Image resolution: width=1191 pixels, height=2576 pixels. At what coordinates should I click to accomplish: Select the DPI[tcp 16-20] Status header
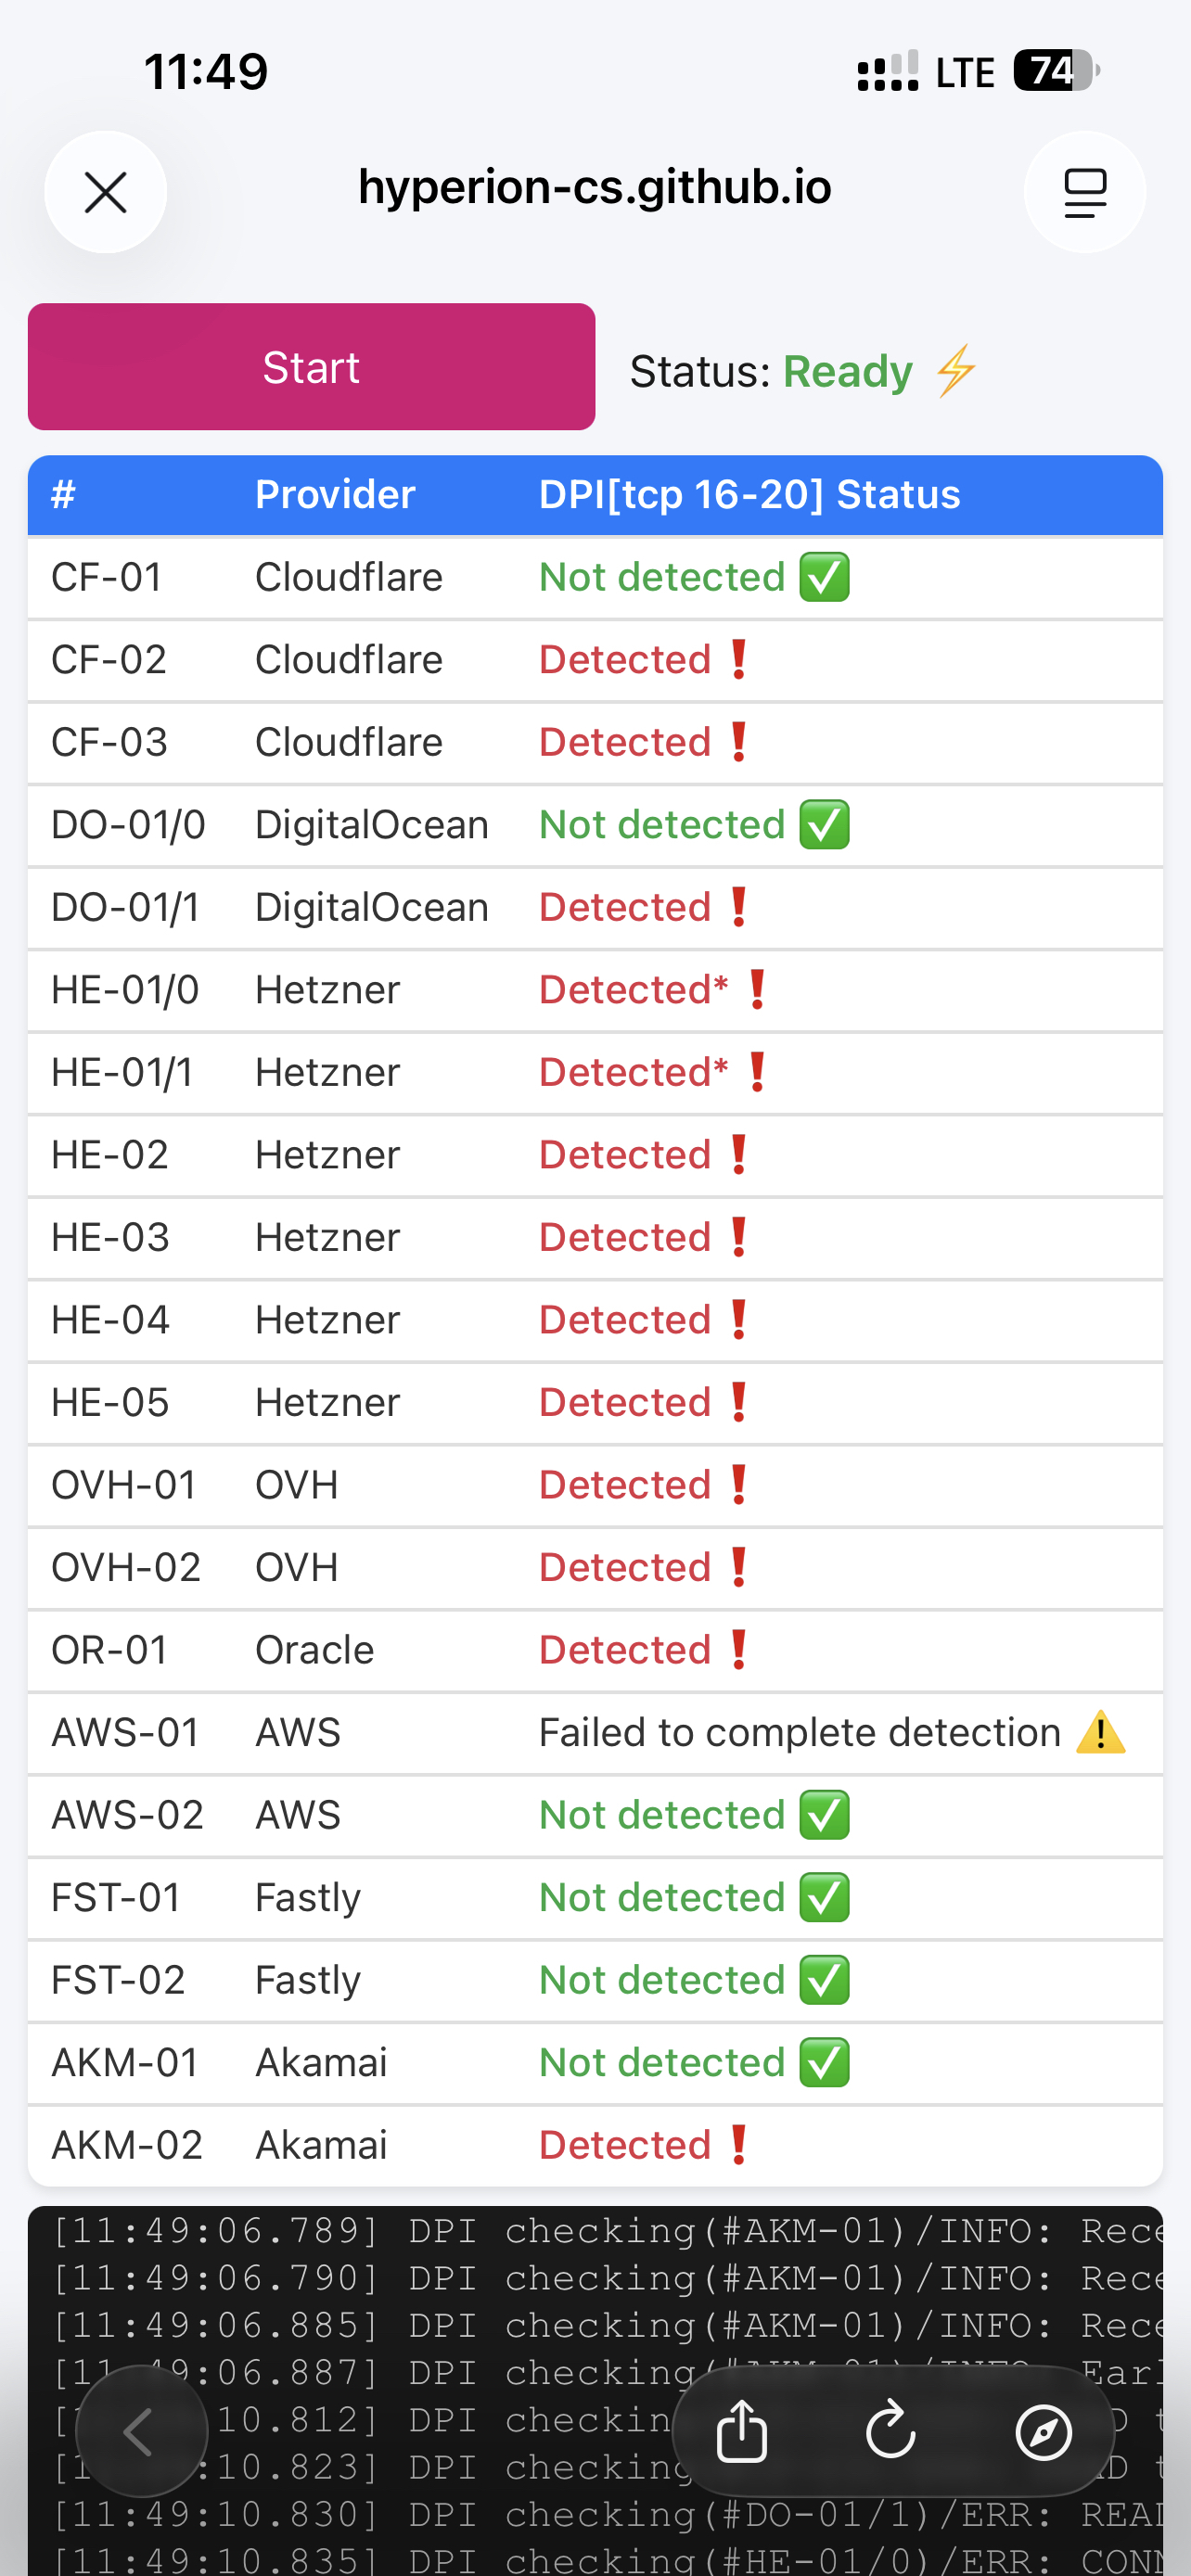point(749,494)
